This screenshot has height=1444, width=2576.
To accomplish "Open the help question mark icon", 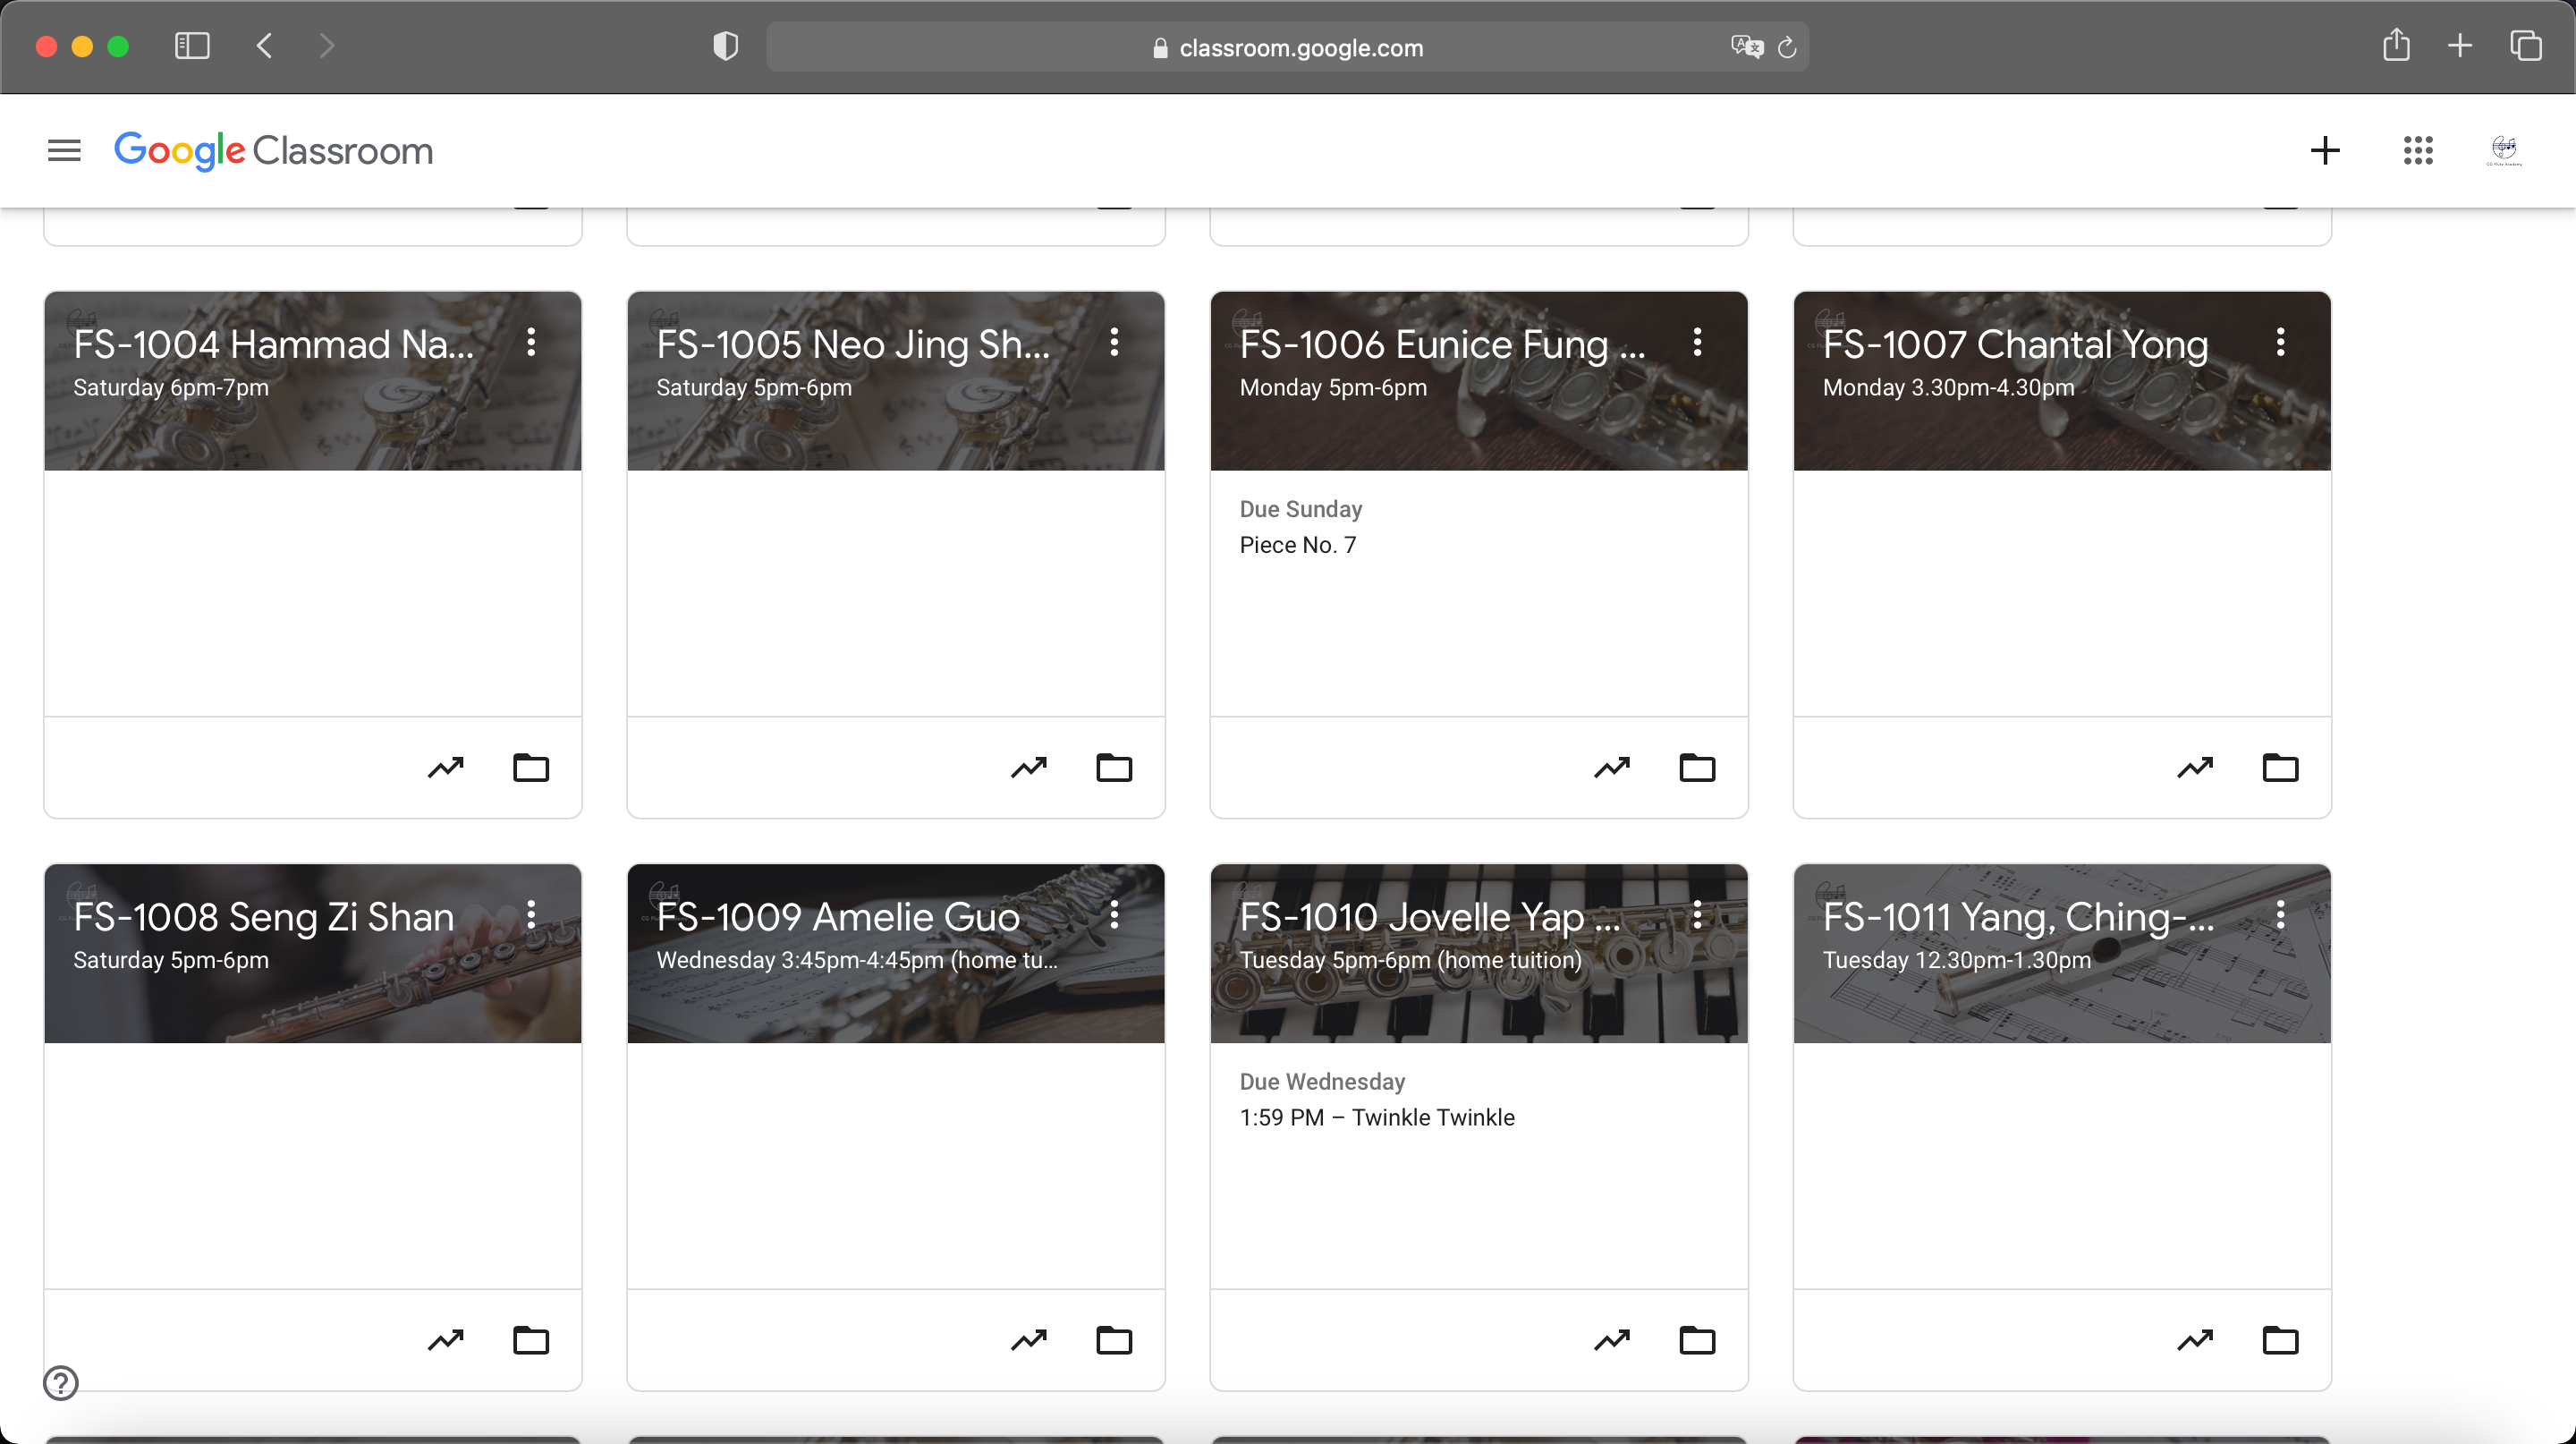I will coord(61,1383).
